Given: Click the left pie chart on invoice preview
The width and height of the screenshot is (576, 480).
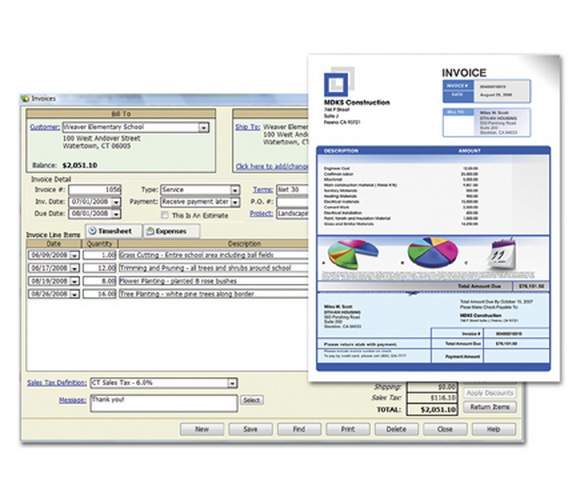Looking at the screenshot, I should point(352,254).
